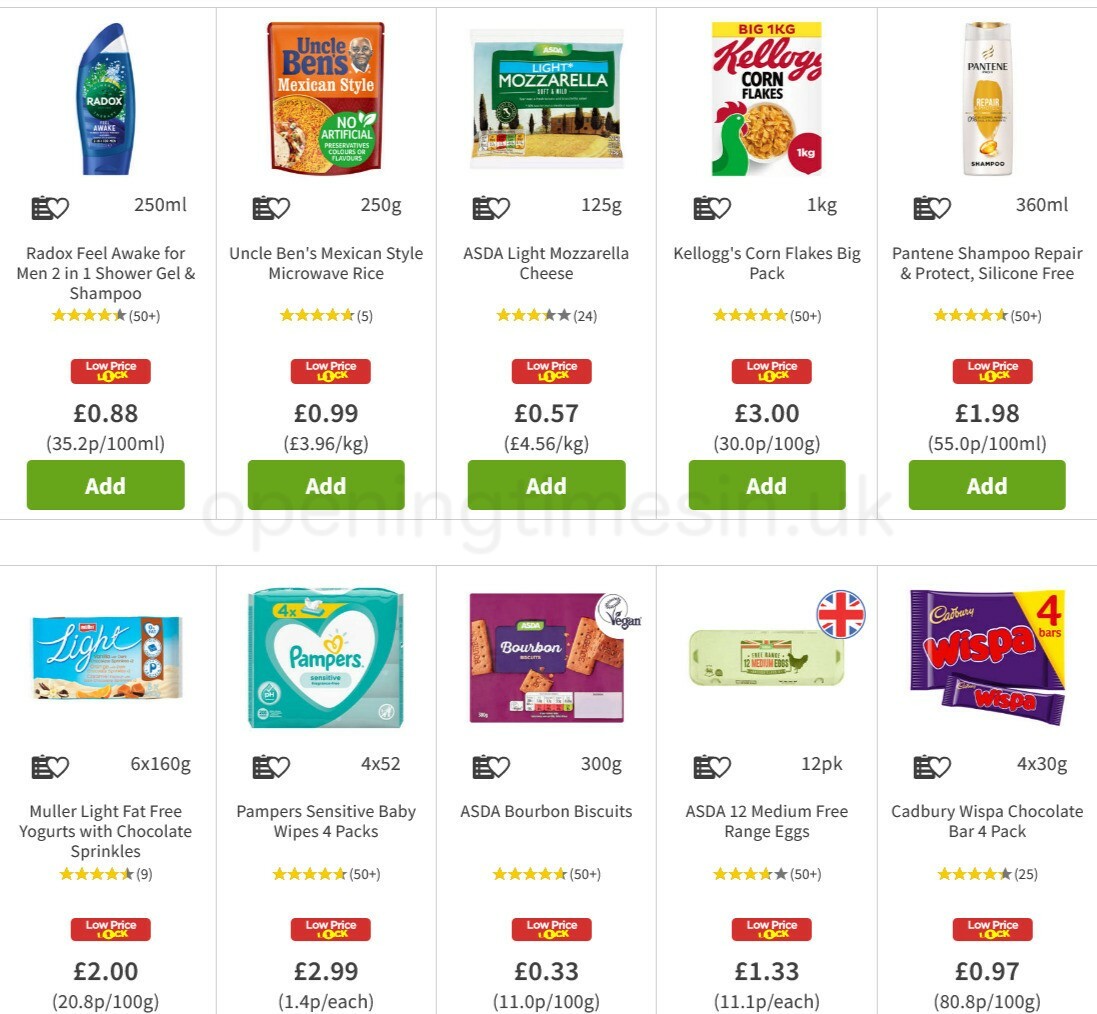The height and width of the screenshot is (1014, 1097).
Task: Open the ASDA 12 Medium Free Range Eggs page
Action: point(766,821)
